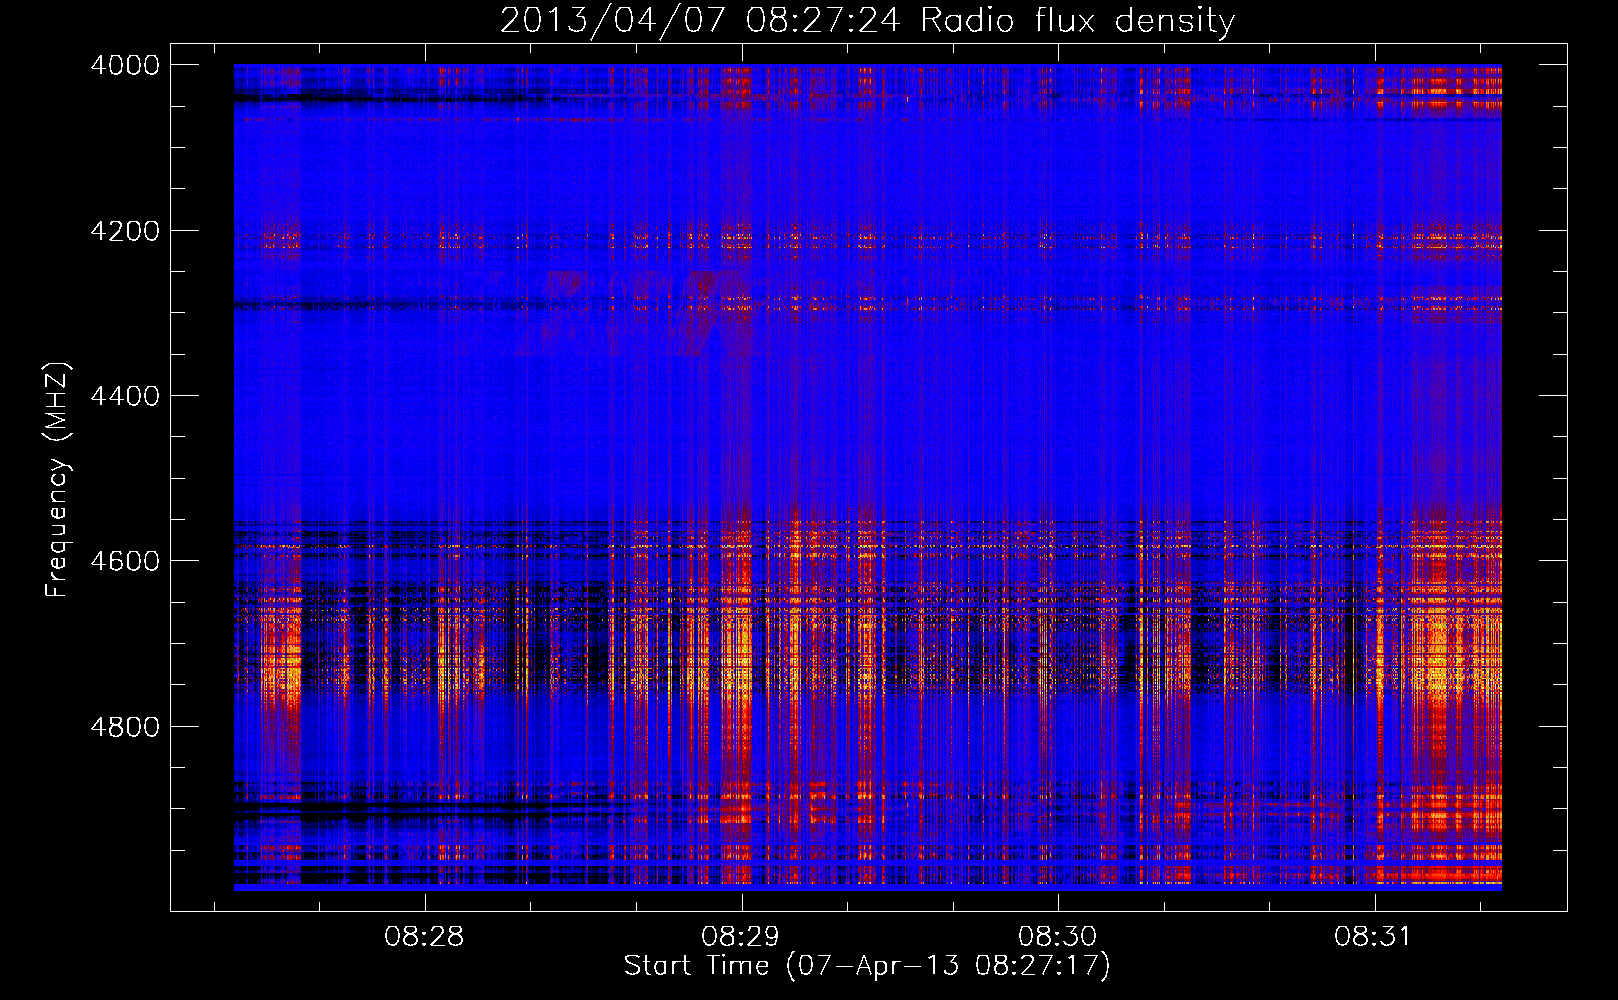Click the plot title 'Radio flux density'

[1077, 21]
